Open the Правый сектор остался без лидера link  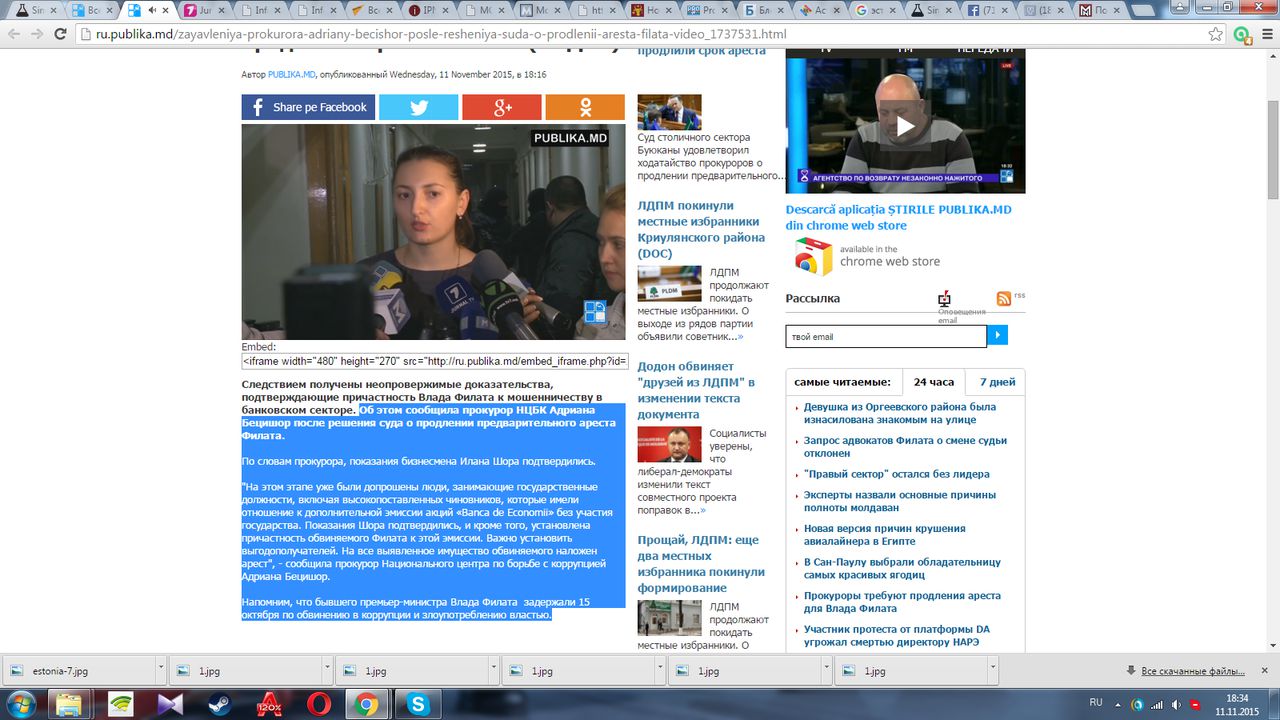point(897,474)
